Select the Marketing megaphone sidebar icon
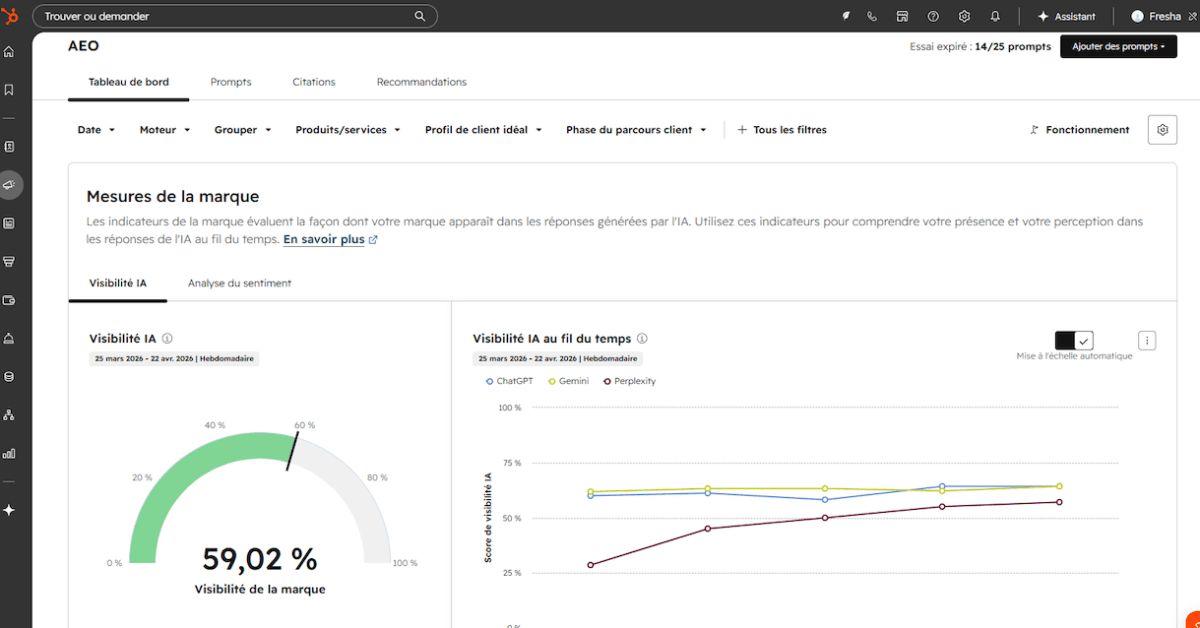This screenshot has height=628, width=1200. 10,185
